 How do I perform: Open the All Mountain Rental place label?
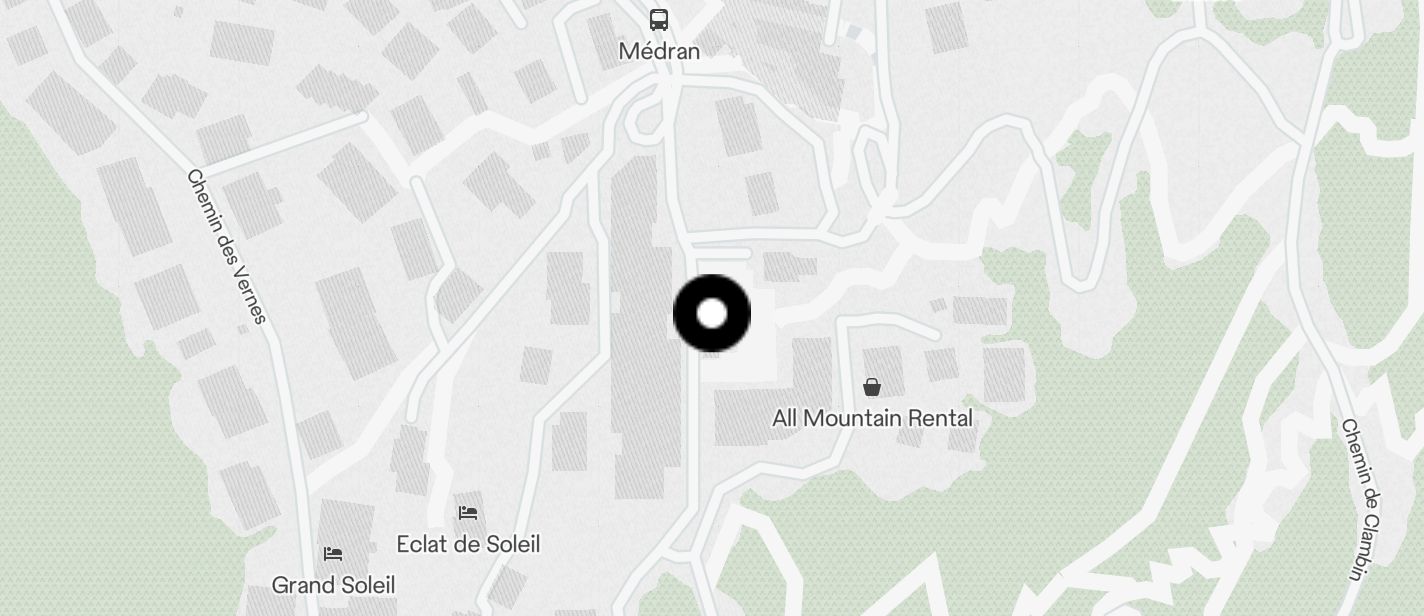coord(872,418)
